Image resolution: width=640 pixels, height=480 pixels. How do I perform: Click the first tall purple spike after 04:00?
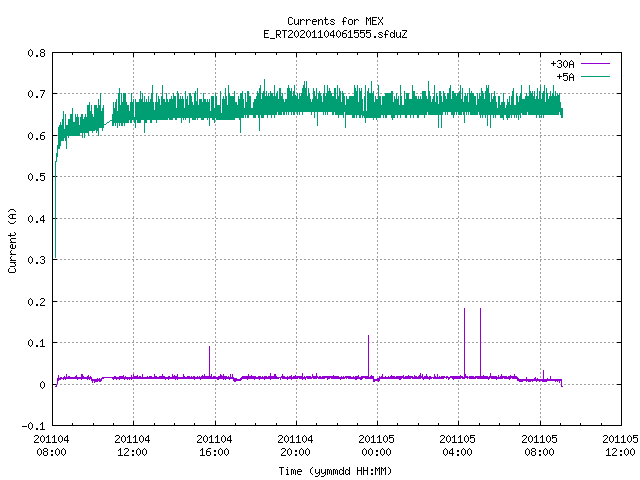point(464,342)
